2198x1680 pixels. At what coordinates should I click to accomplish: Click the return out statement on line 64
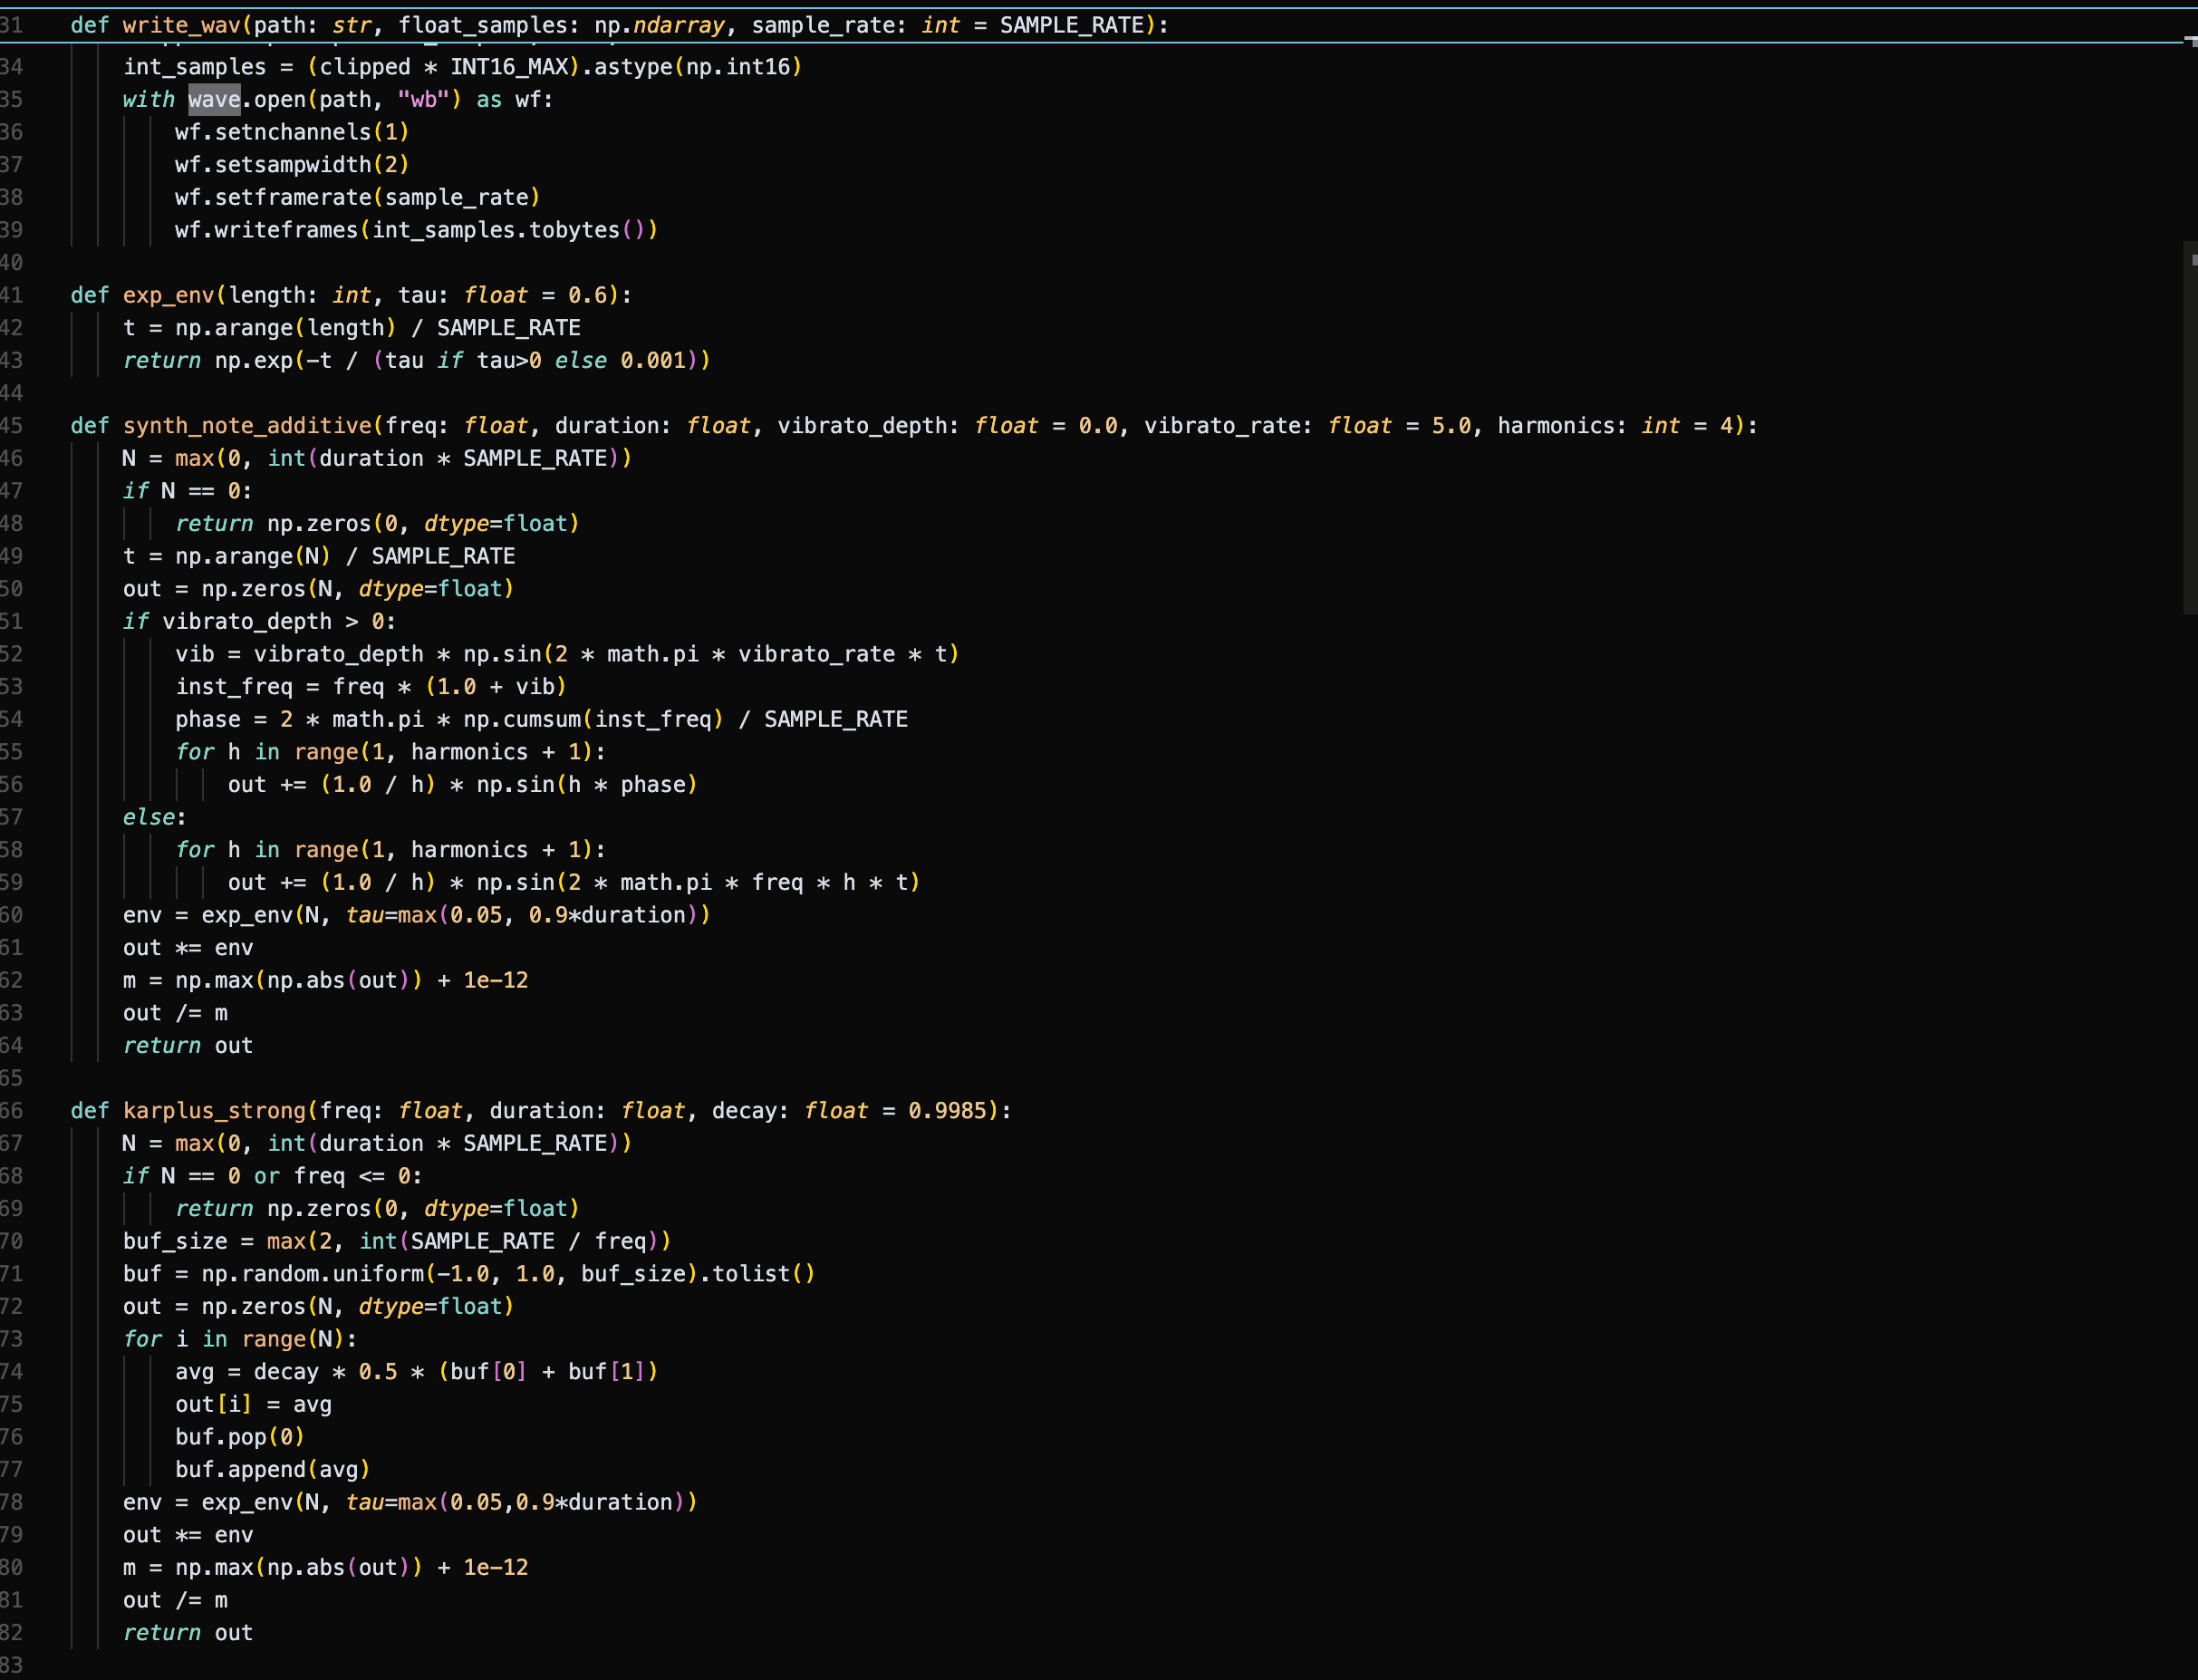(x=188, y=1045)
